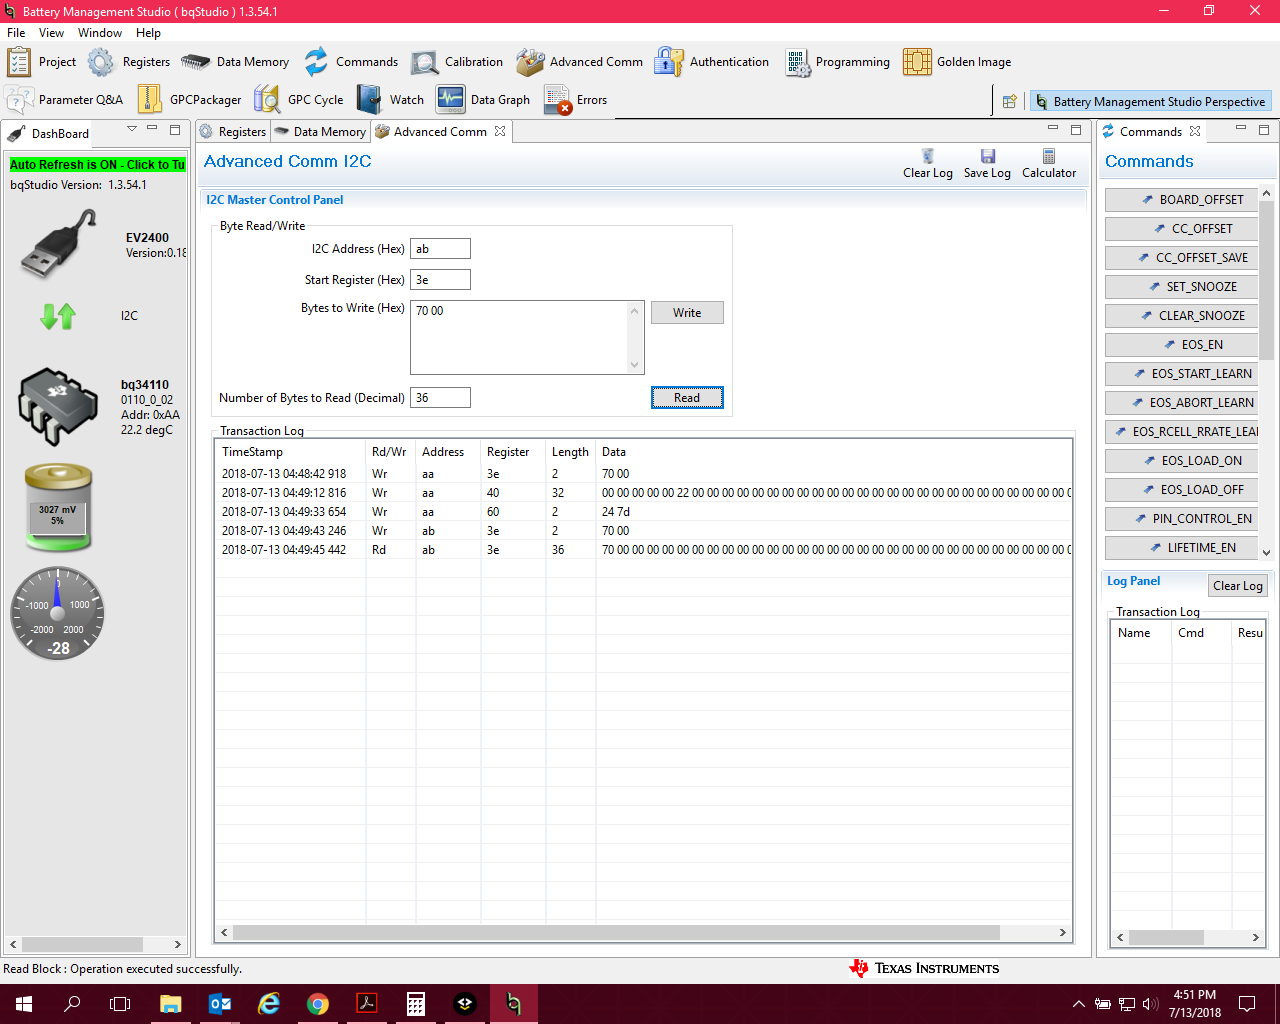Click the Read button
This screenshot has width=1280, height=1024.
point(687,398)
